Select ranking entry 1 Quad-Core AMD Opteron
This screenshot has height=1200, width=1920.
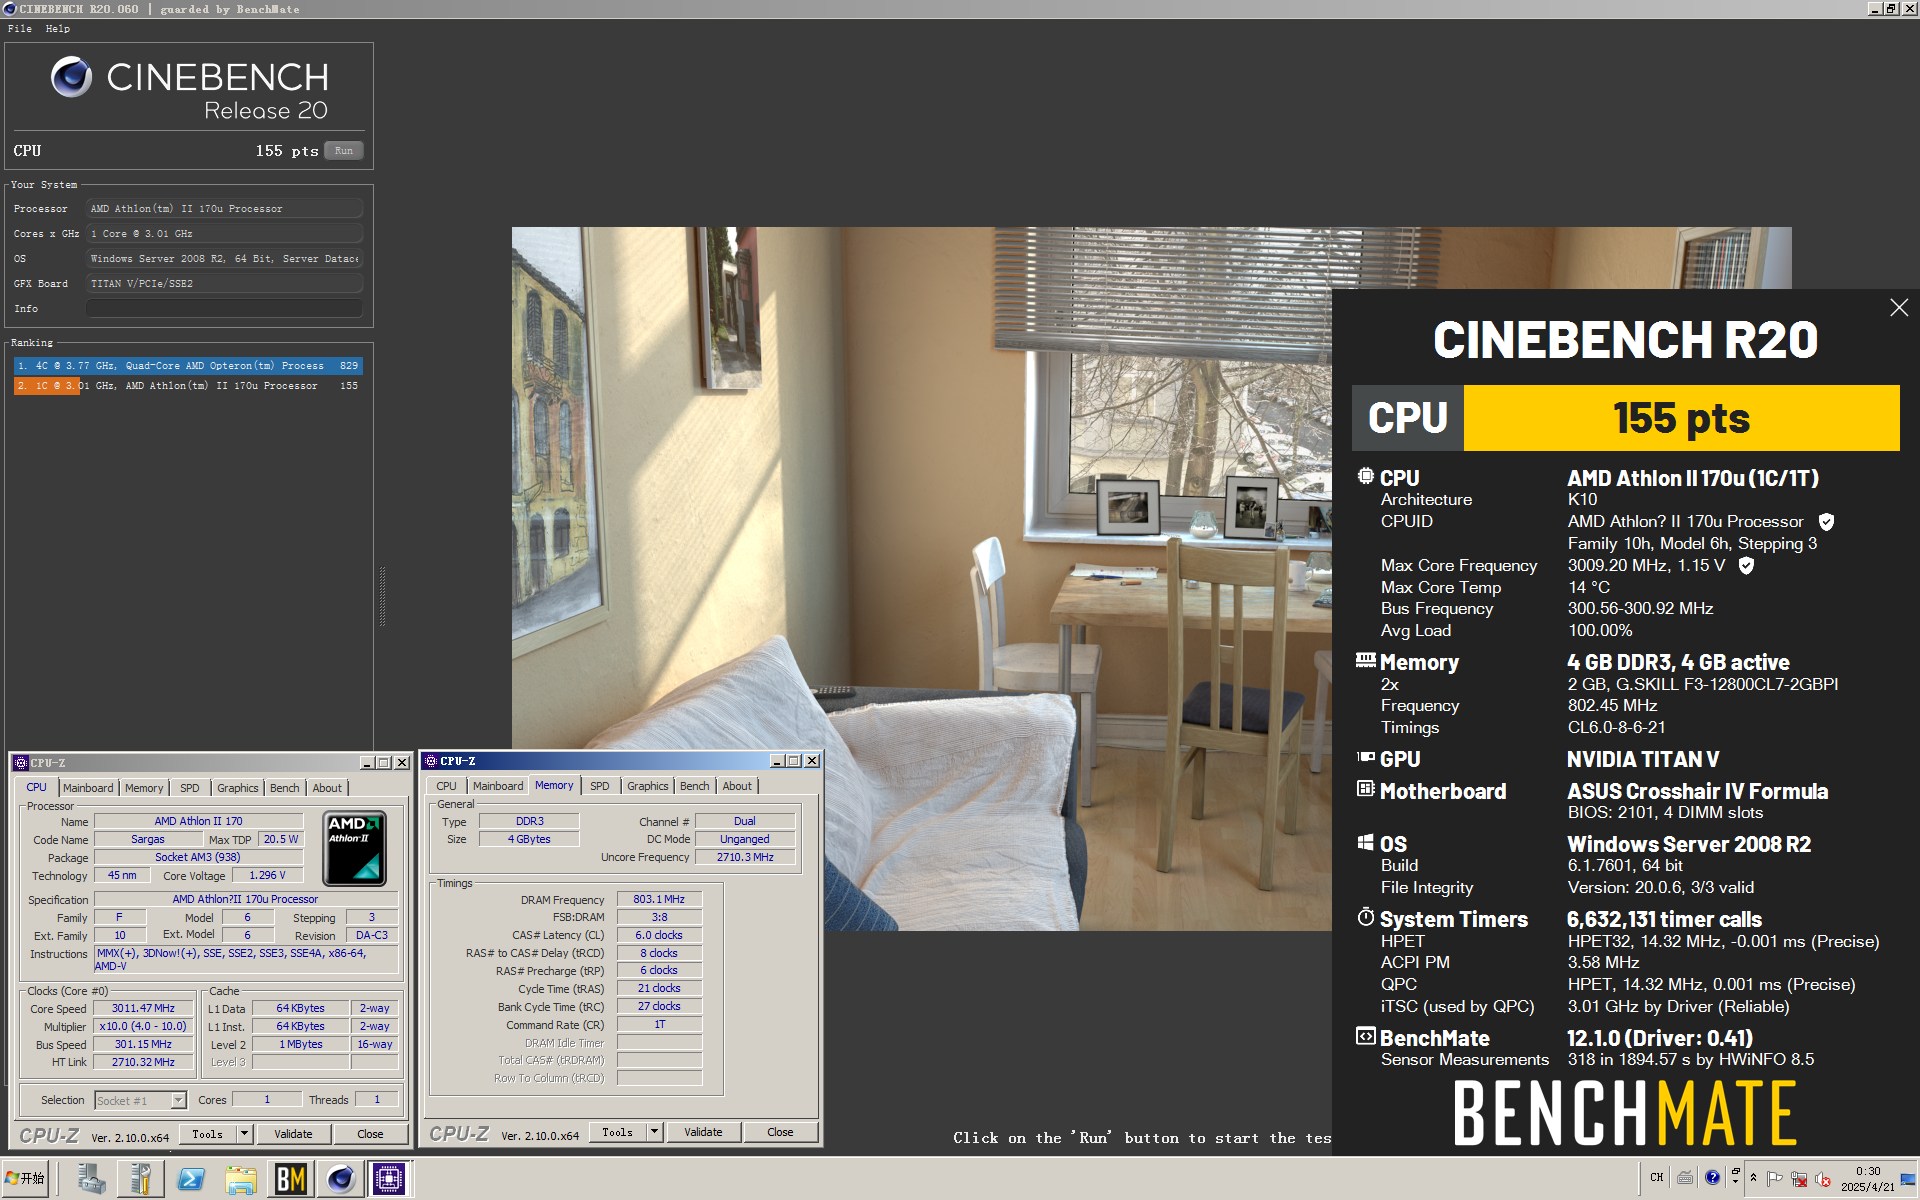tap(188, 366)
